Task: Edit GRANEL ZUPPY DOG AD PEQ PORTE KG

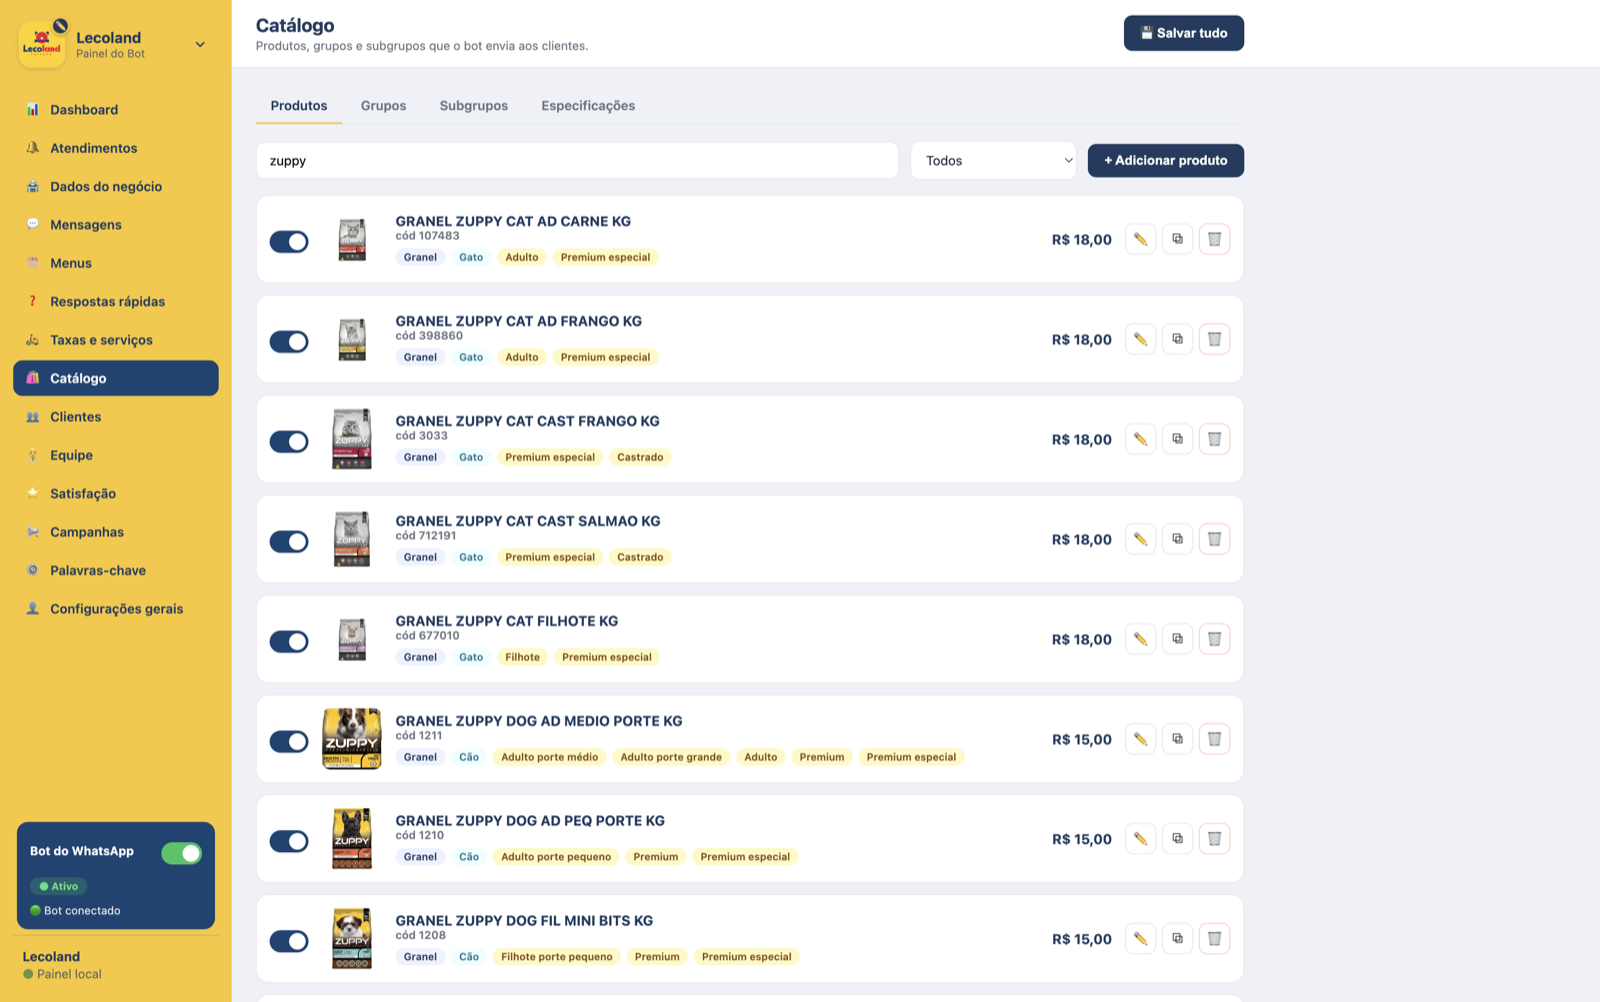Action: [x=1140, y=839]
